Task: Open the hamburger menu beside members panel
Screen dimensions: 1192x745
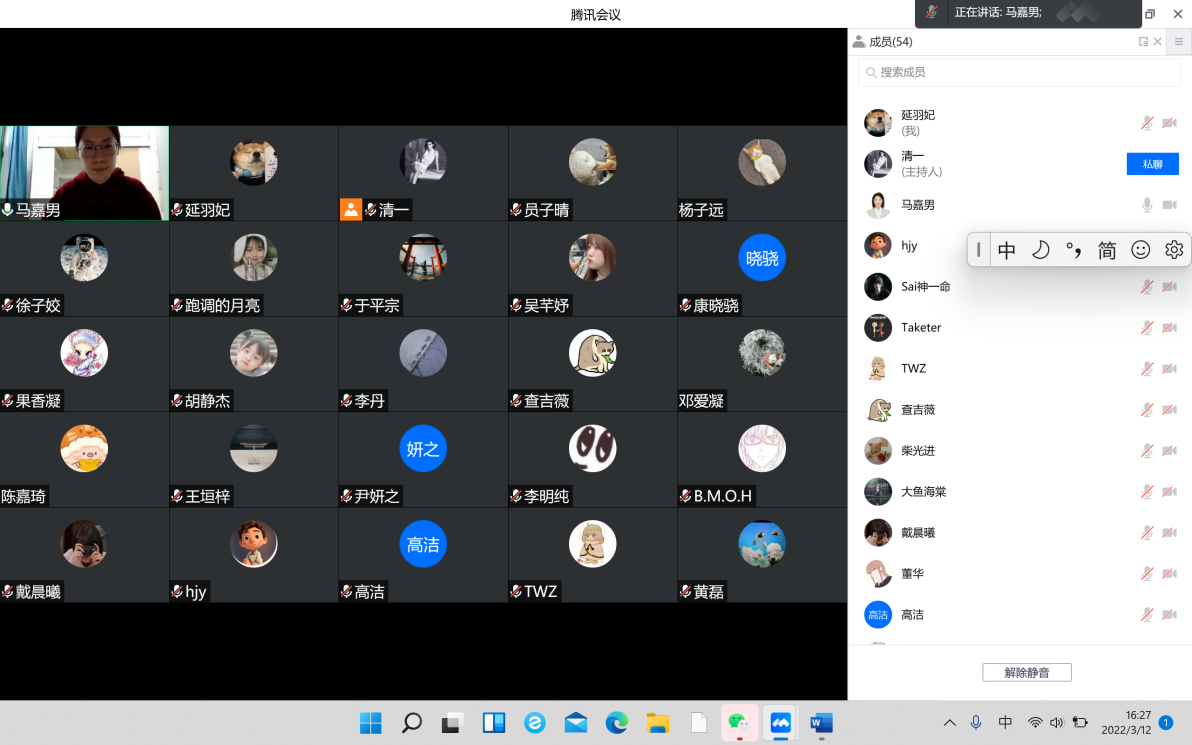Action: coord(1179,42)
